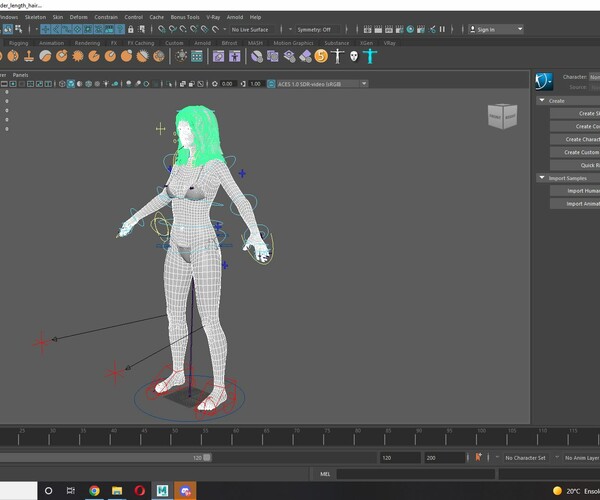Click the gamma 1.00 field in viewport toolbar
600x500 pixels.
[x=255, y=84]
